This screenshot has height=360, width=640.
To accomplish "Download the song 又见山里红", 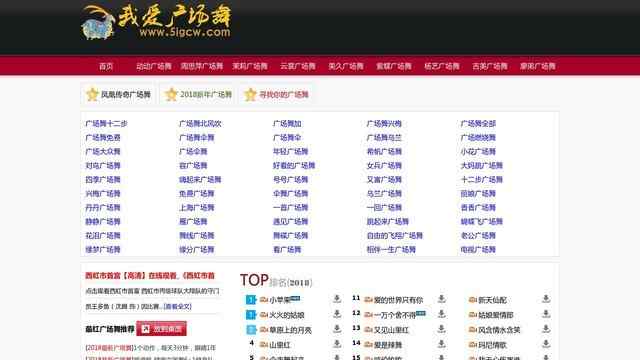I will coord(441,329).
